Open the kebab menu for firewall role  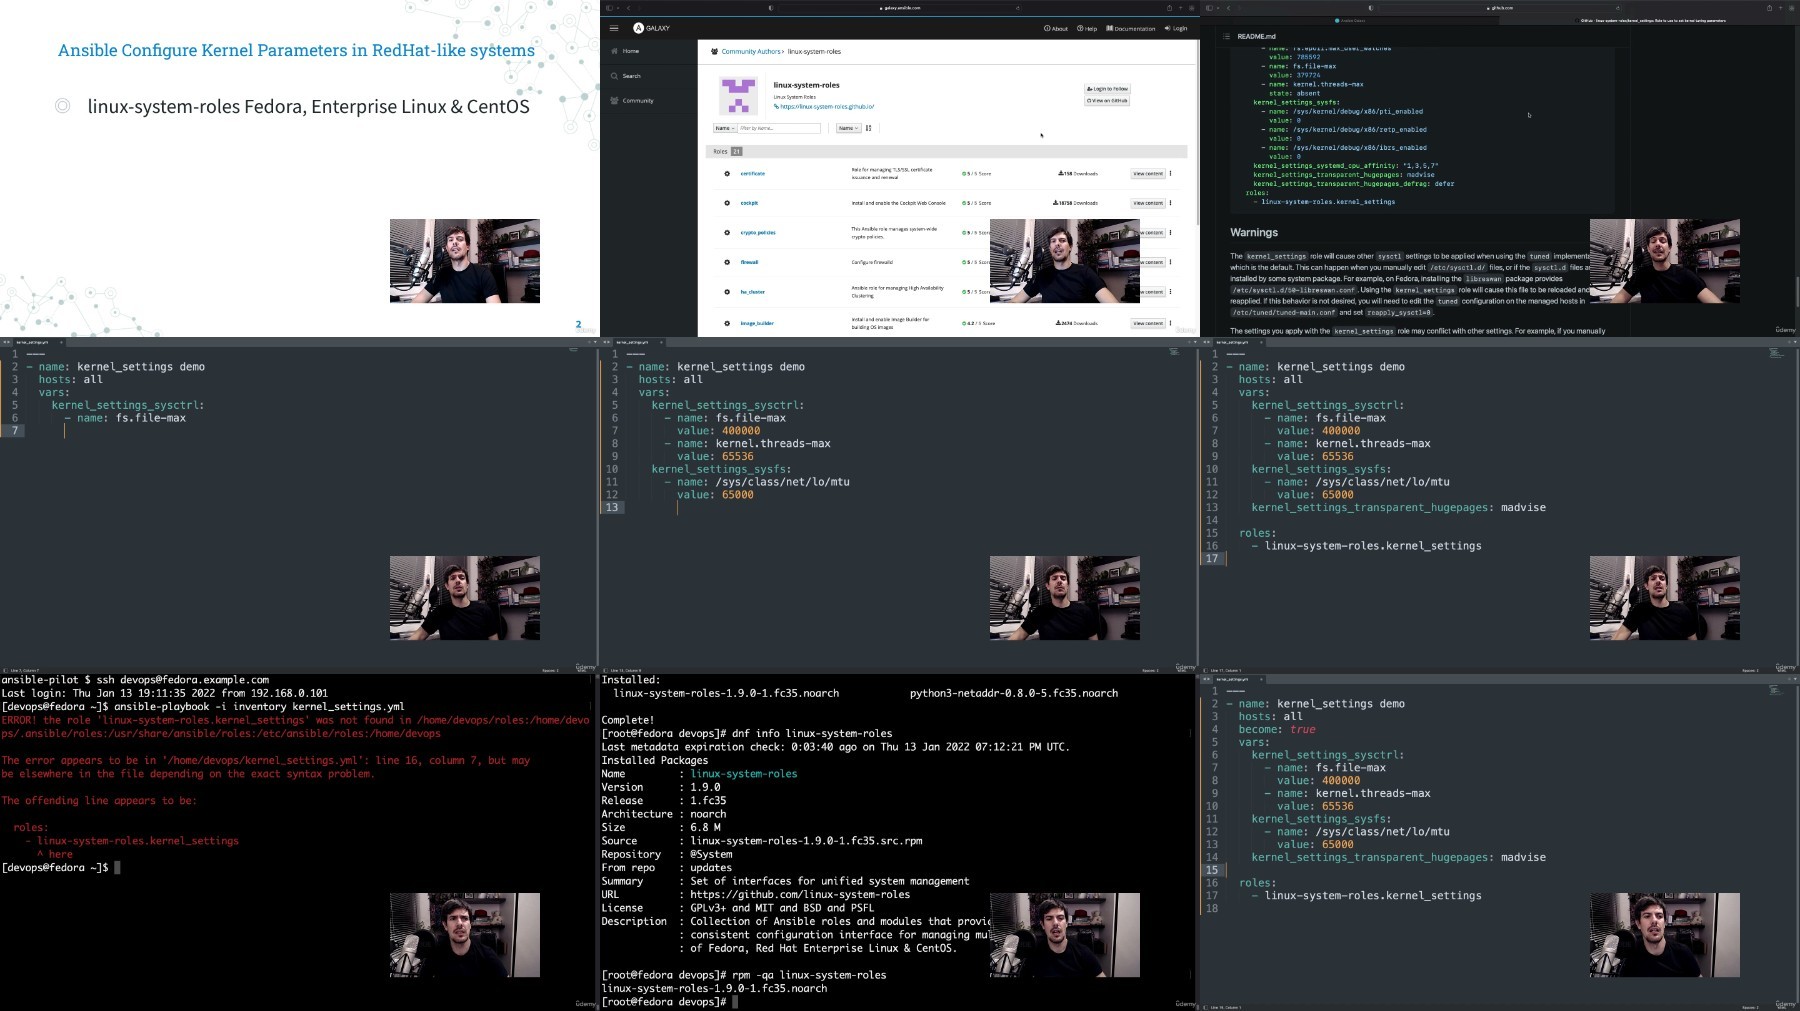(x=1171, y=262)
